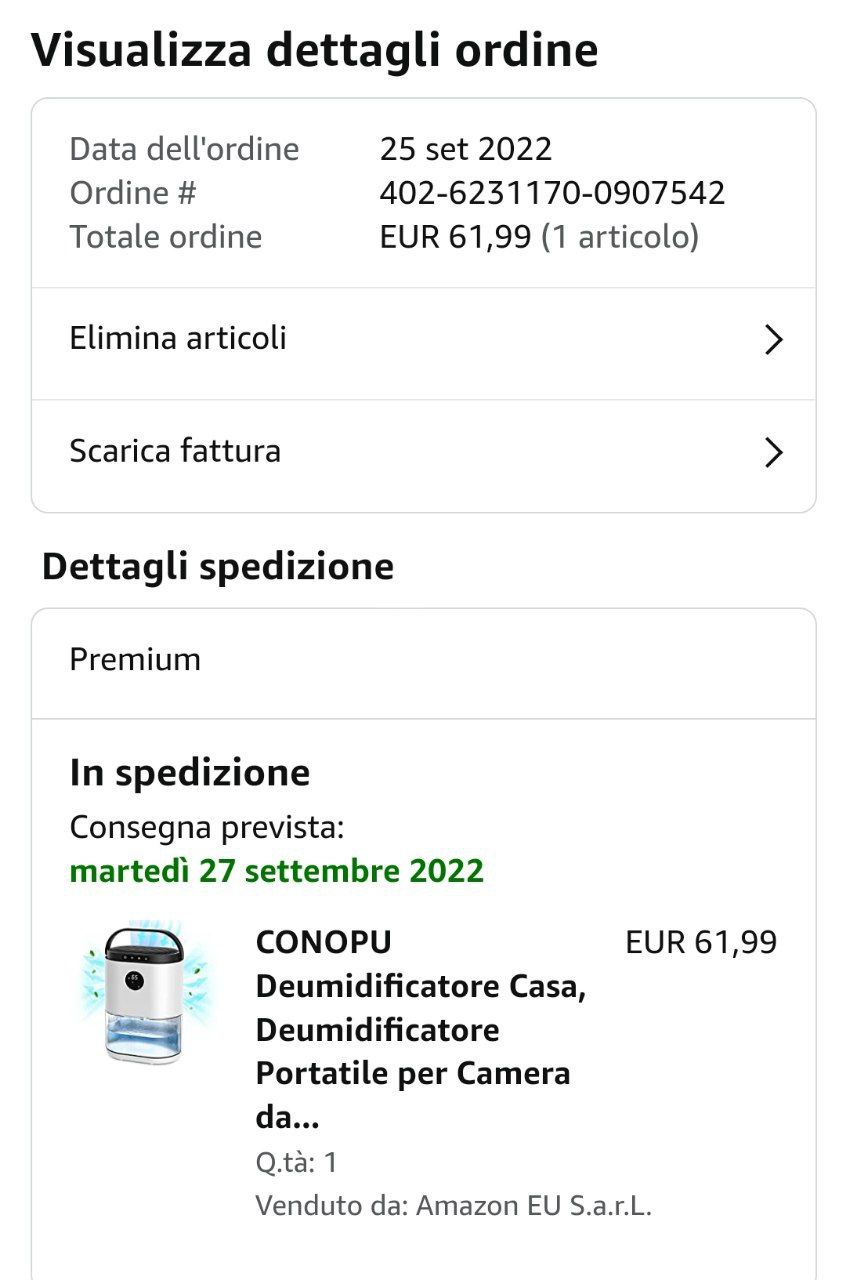
Task: Tap the Q.tà: 1 quantity text
Action: 297,1162
